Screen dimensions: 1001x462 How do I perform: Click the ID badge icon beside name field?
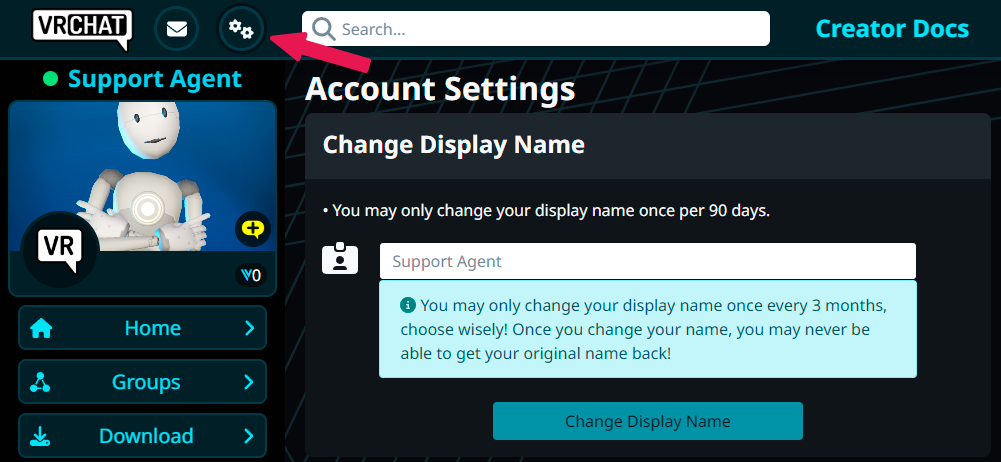340,258
